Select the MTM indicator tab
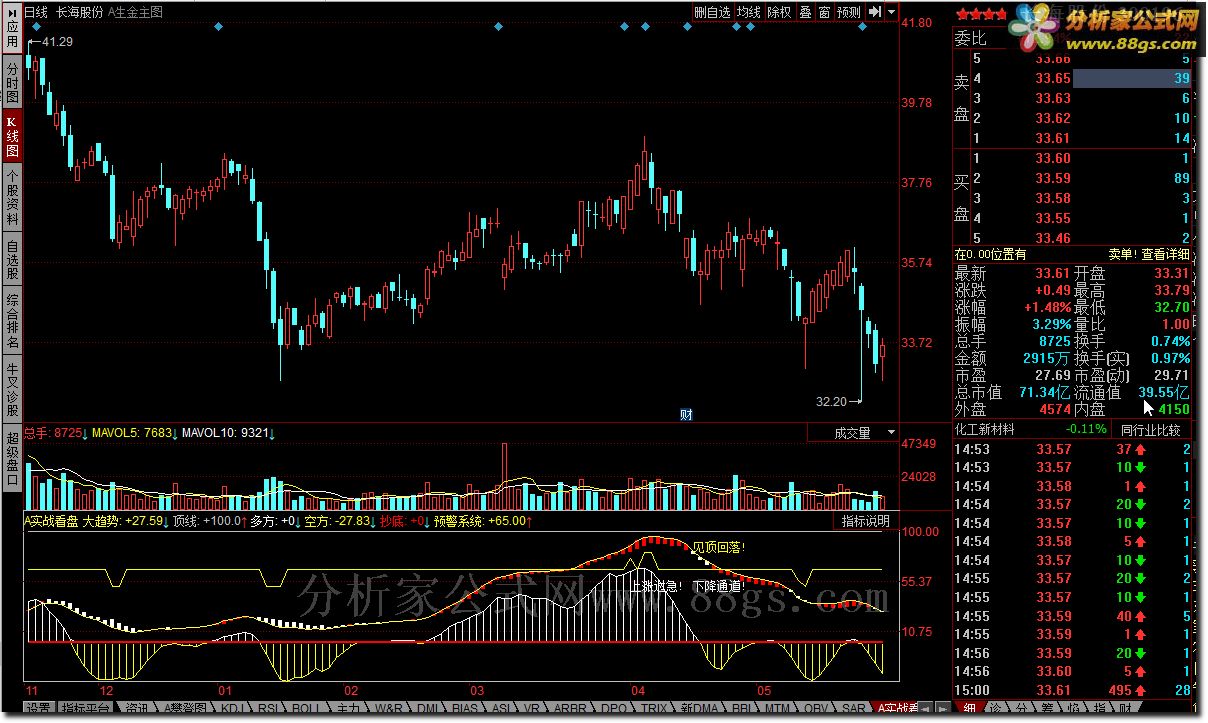Viewport: 1208px width, 723px height. click(776, 709)
